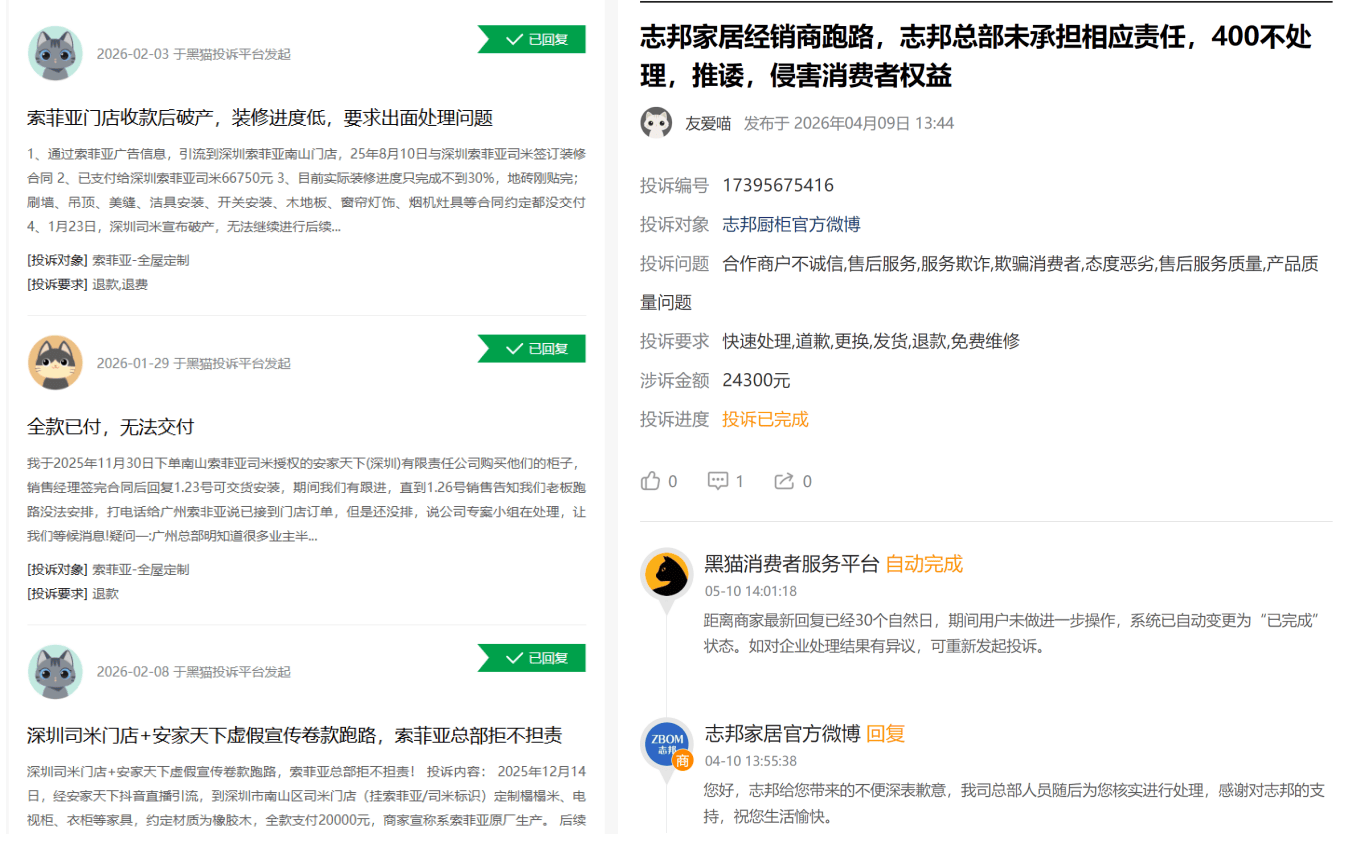This screenshot has height=862, width=1370.
Task: Click the thumbs-up like icon
Action: point(651,481)
